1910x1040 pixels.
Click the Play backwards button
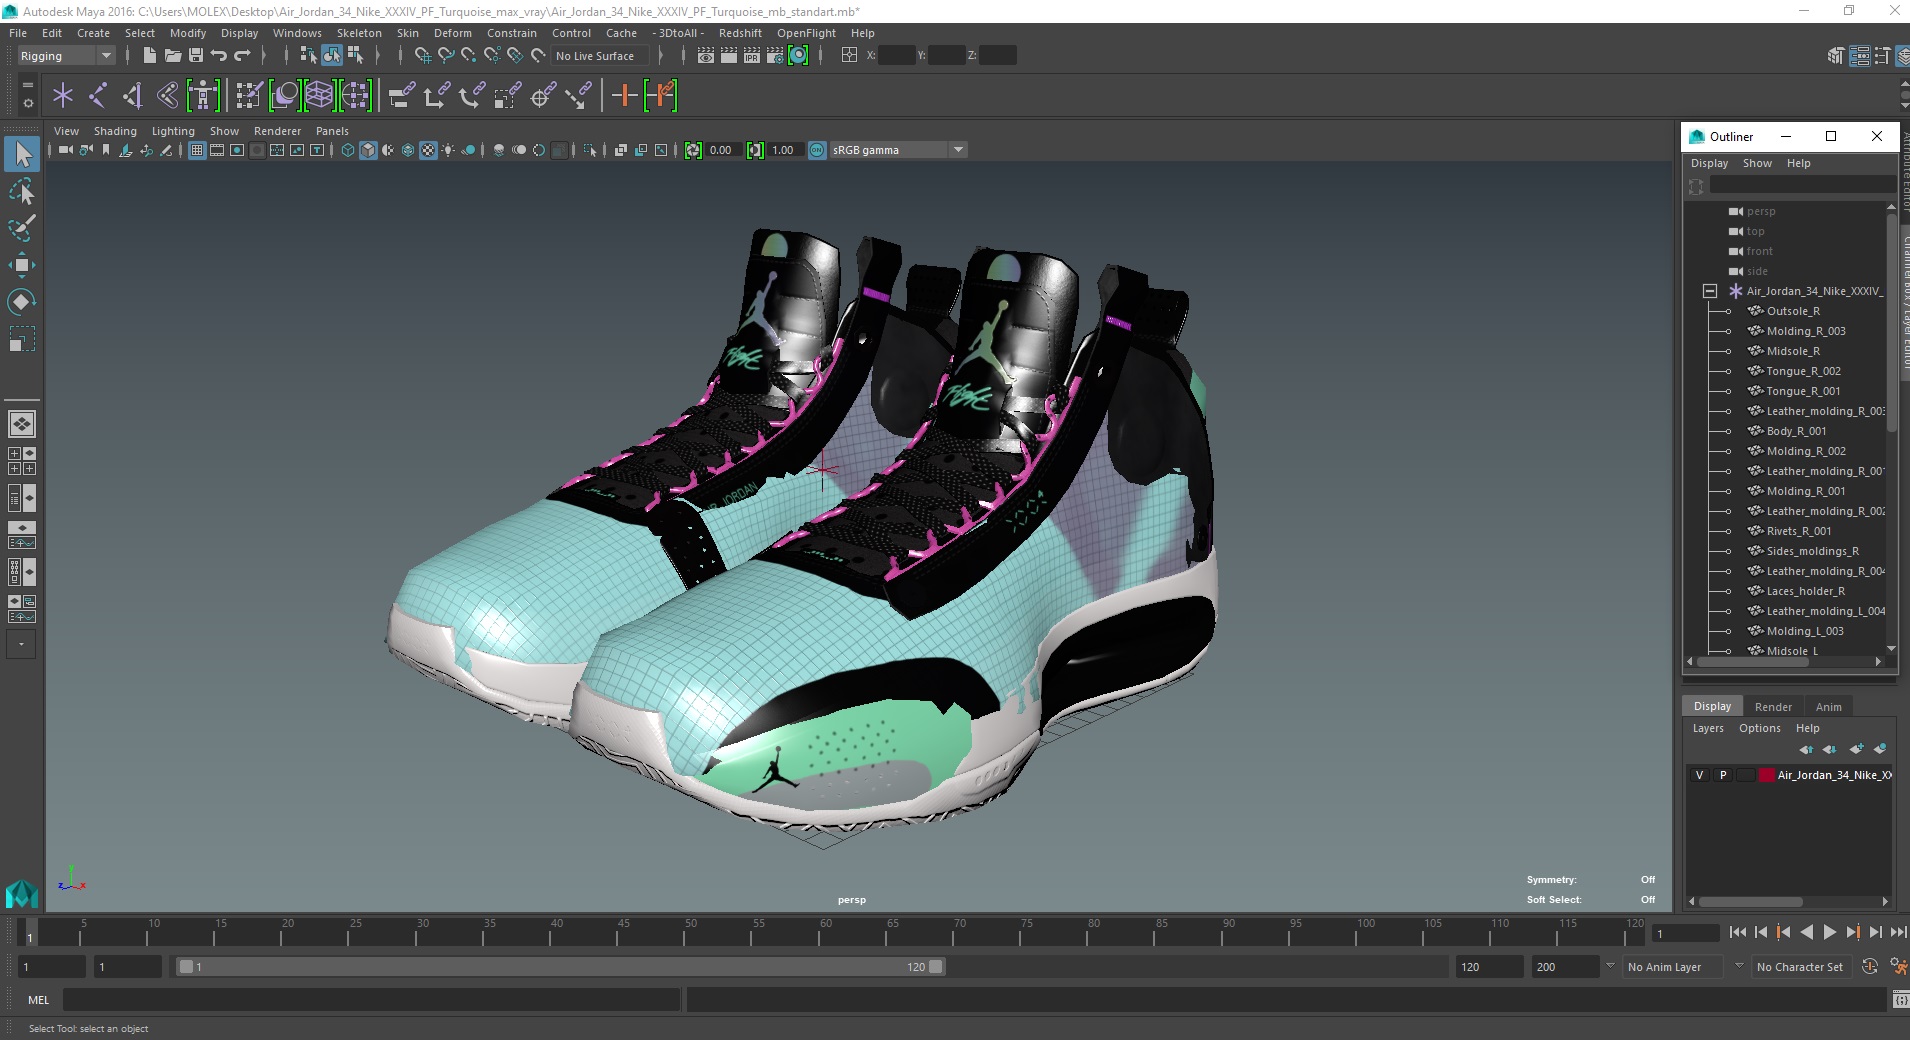pyautogui.click(x=1807, y=932)
